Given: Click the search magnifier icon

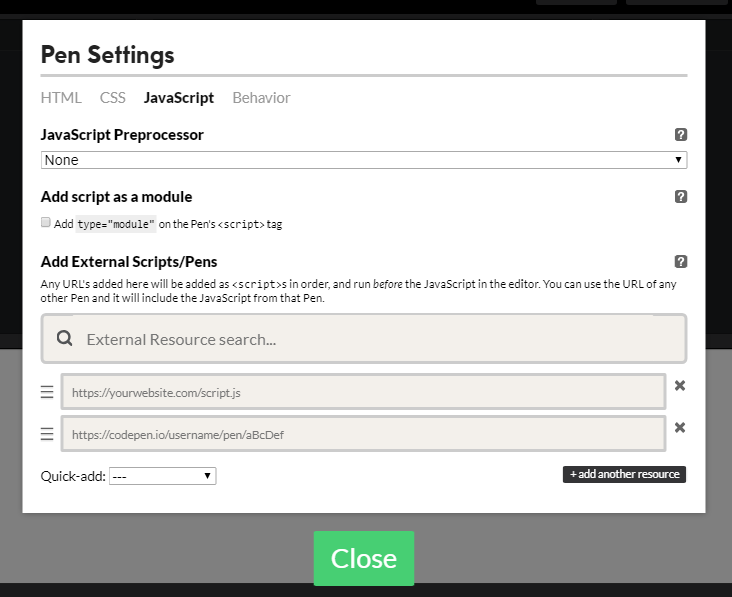Looking at the screenshot, I should tap(65, 339).
